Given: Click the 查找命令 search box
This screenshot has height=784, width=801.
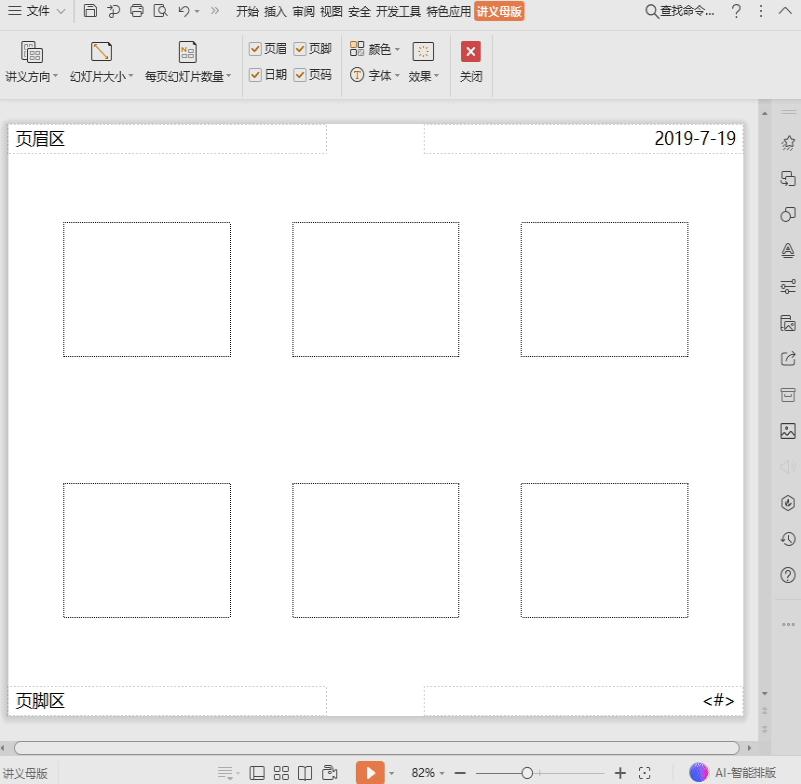Looking at the screenshot, I should [679, 11].
